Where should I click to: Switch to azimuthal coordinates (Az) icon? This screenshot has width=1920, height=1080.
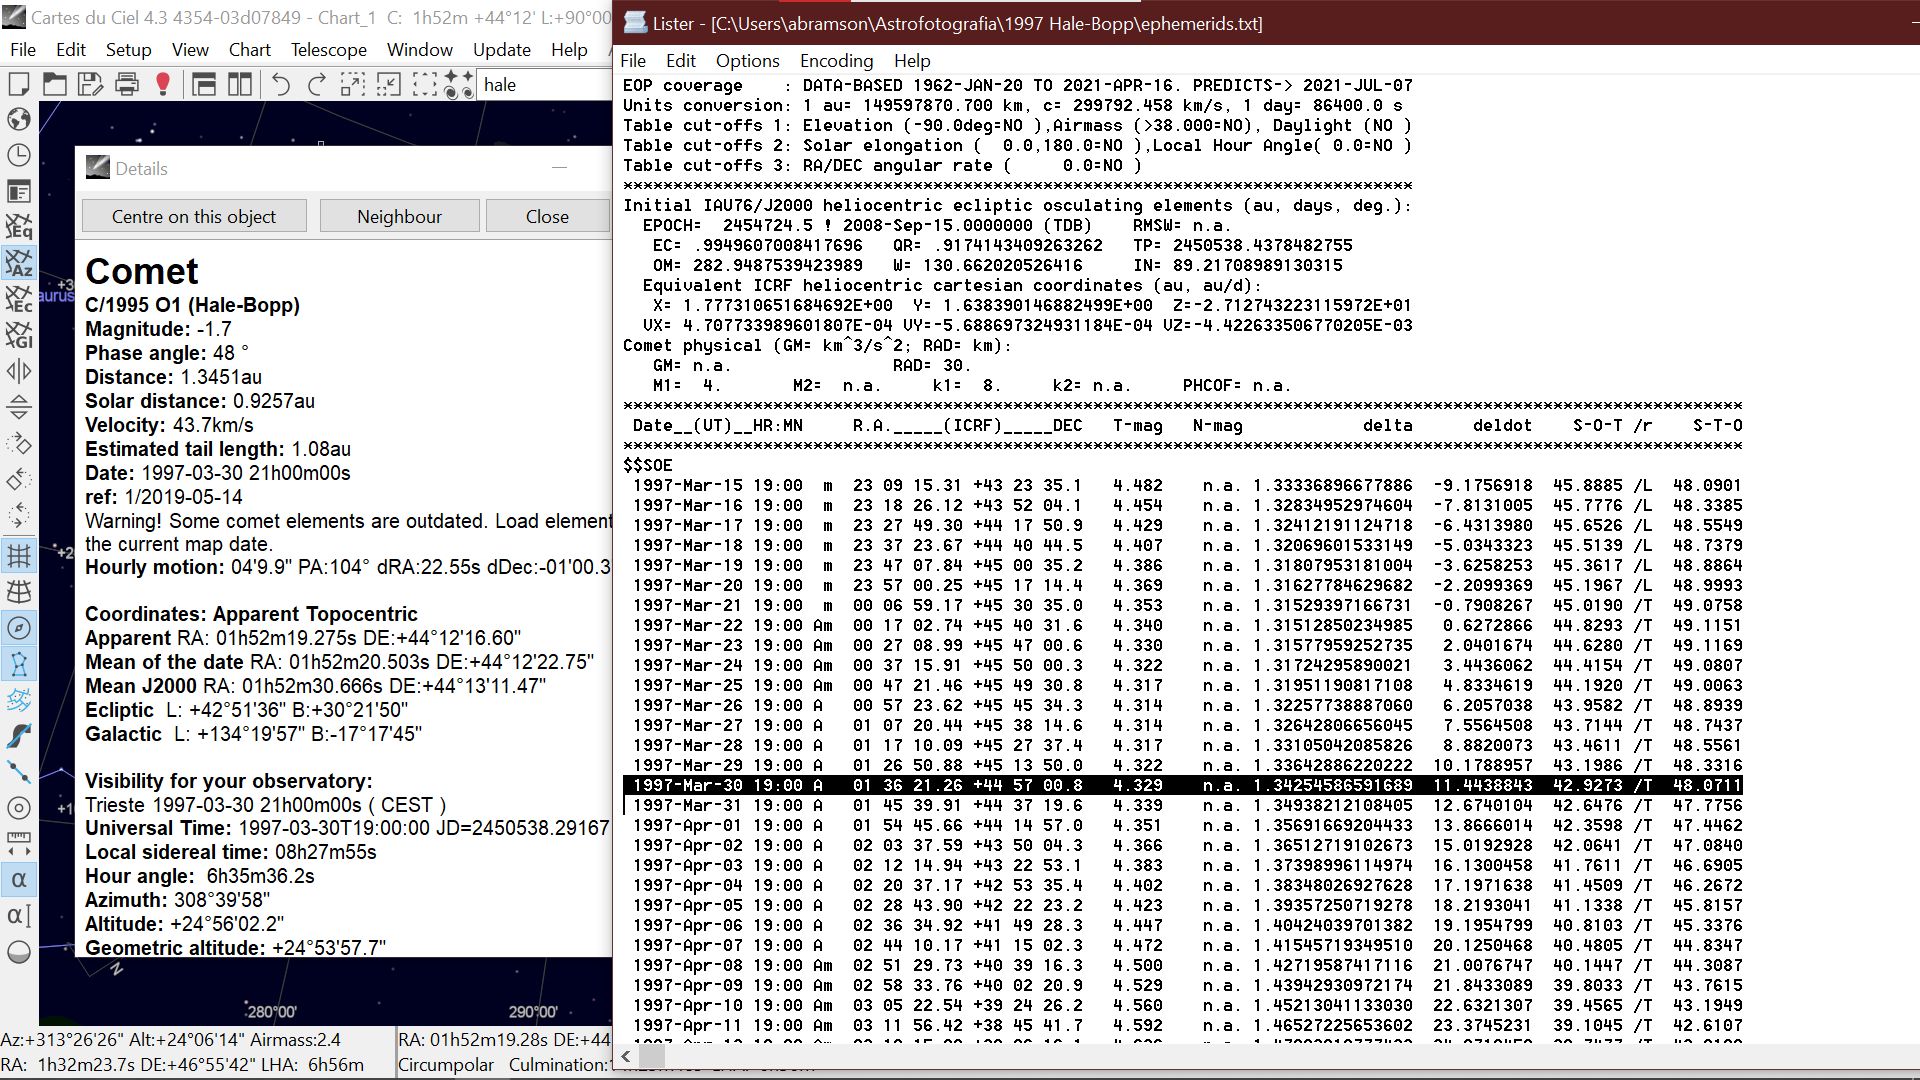click(x=19, y=263)
